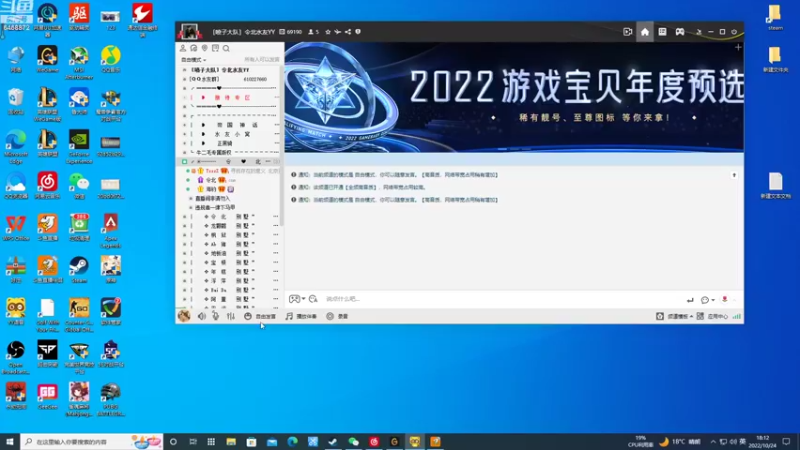Screen dimensions: 800x450
Task: Open the video live icon in title bar
Action: [628, 32]
